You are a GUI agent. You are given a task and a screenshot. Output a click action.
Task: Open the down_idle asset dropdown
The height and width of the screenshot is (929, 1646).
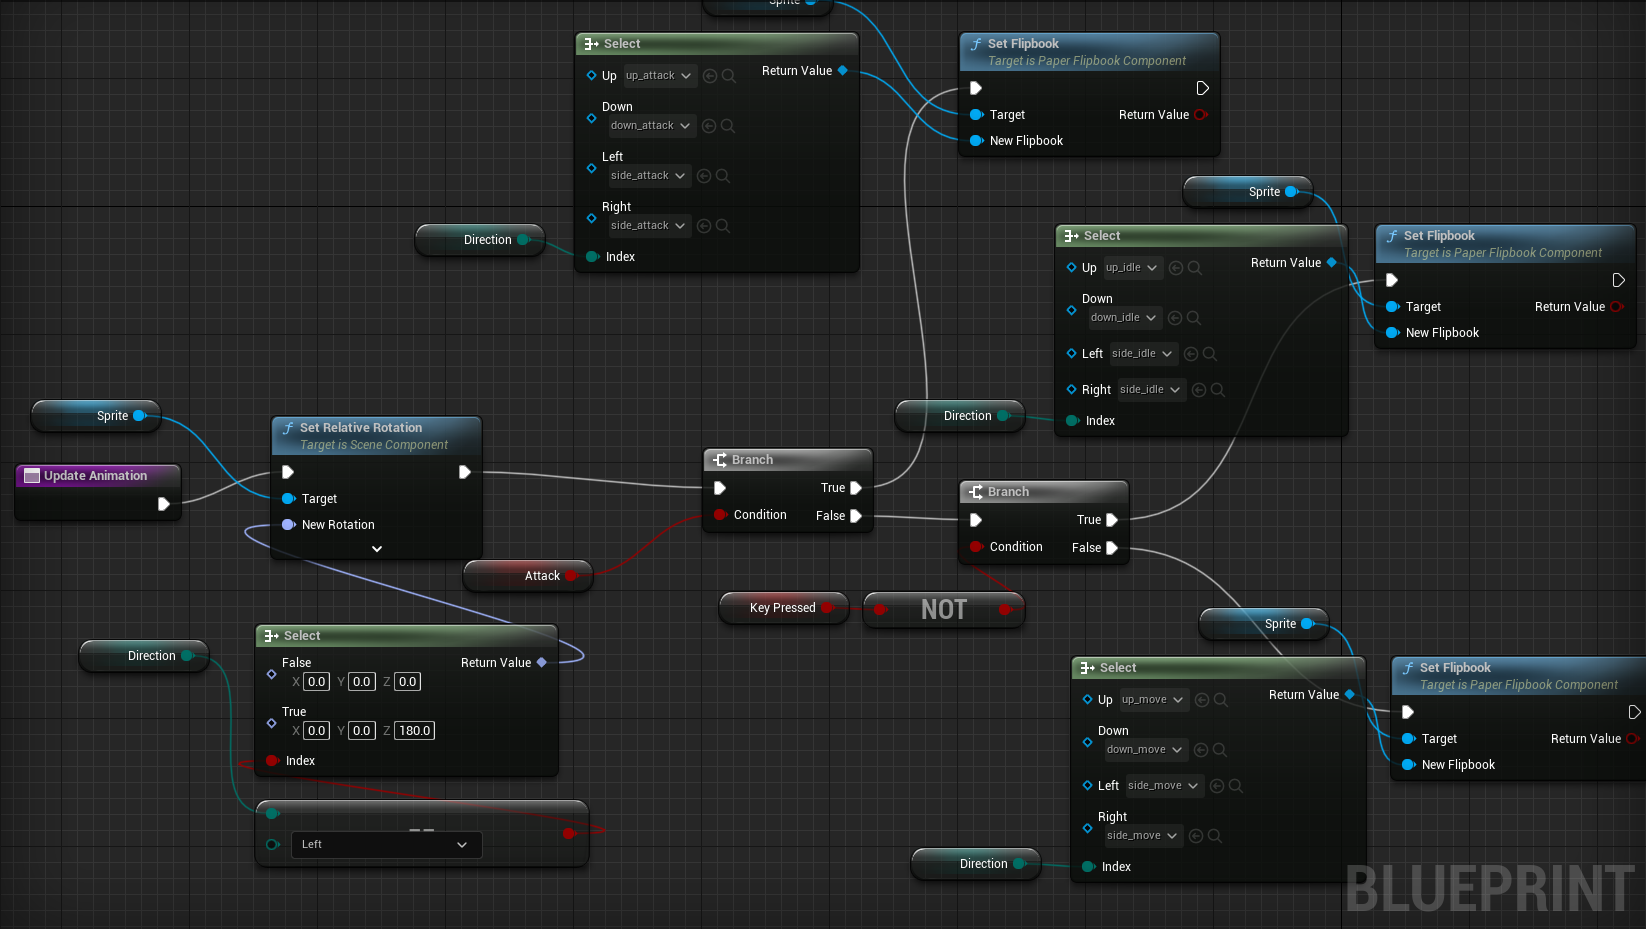1124,318
